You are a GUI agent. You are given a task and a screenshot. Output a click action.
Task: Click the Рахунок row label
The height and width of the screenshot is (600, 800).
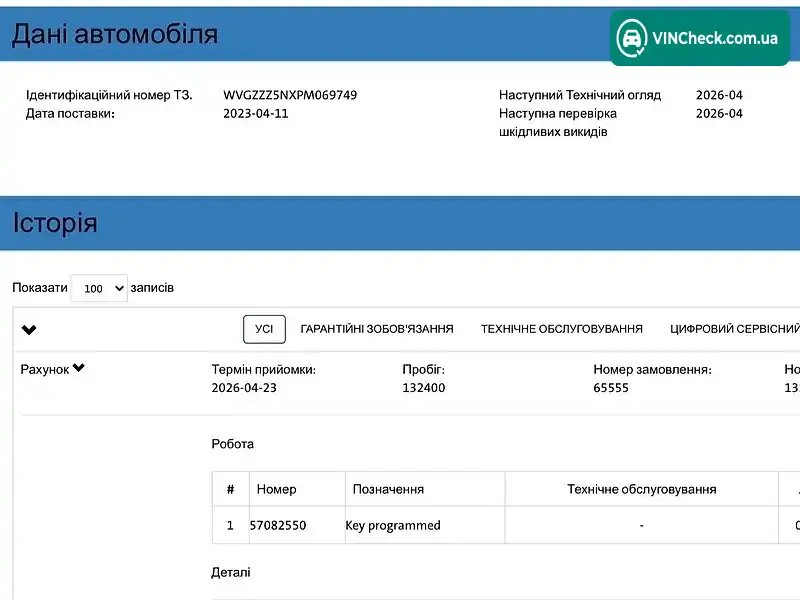[45, 369]
